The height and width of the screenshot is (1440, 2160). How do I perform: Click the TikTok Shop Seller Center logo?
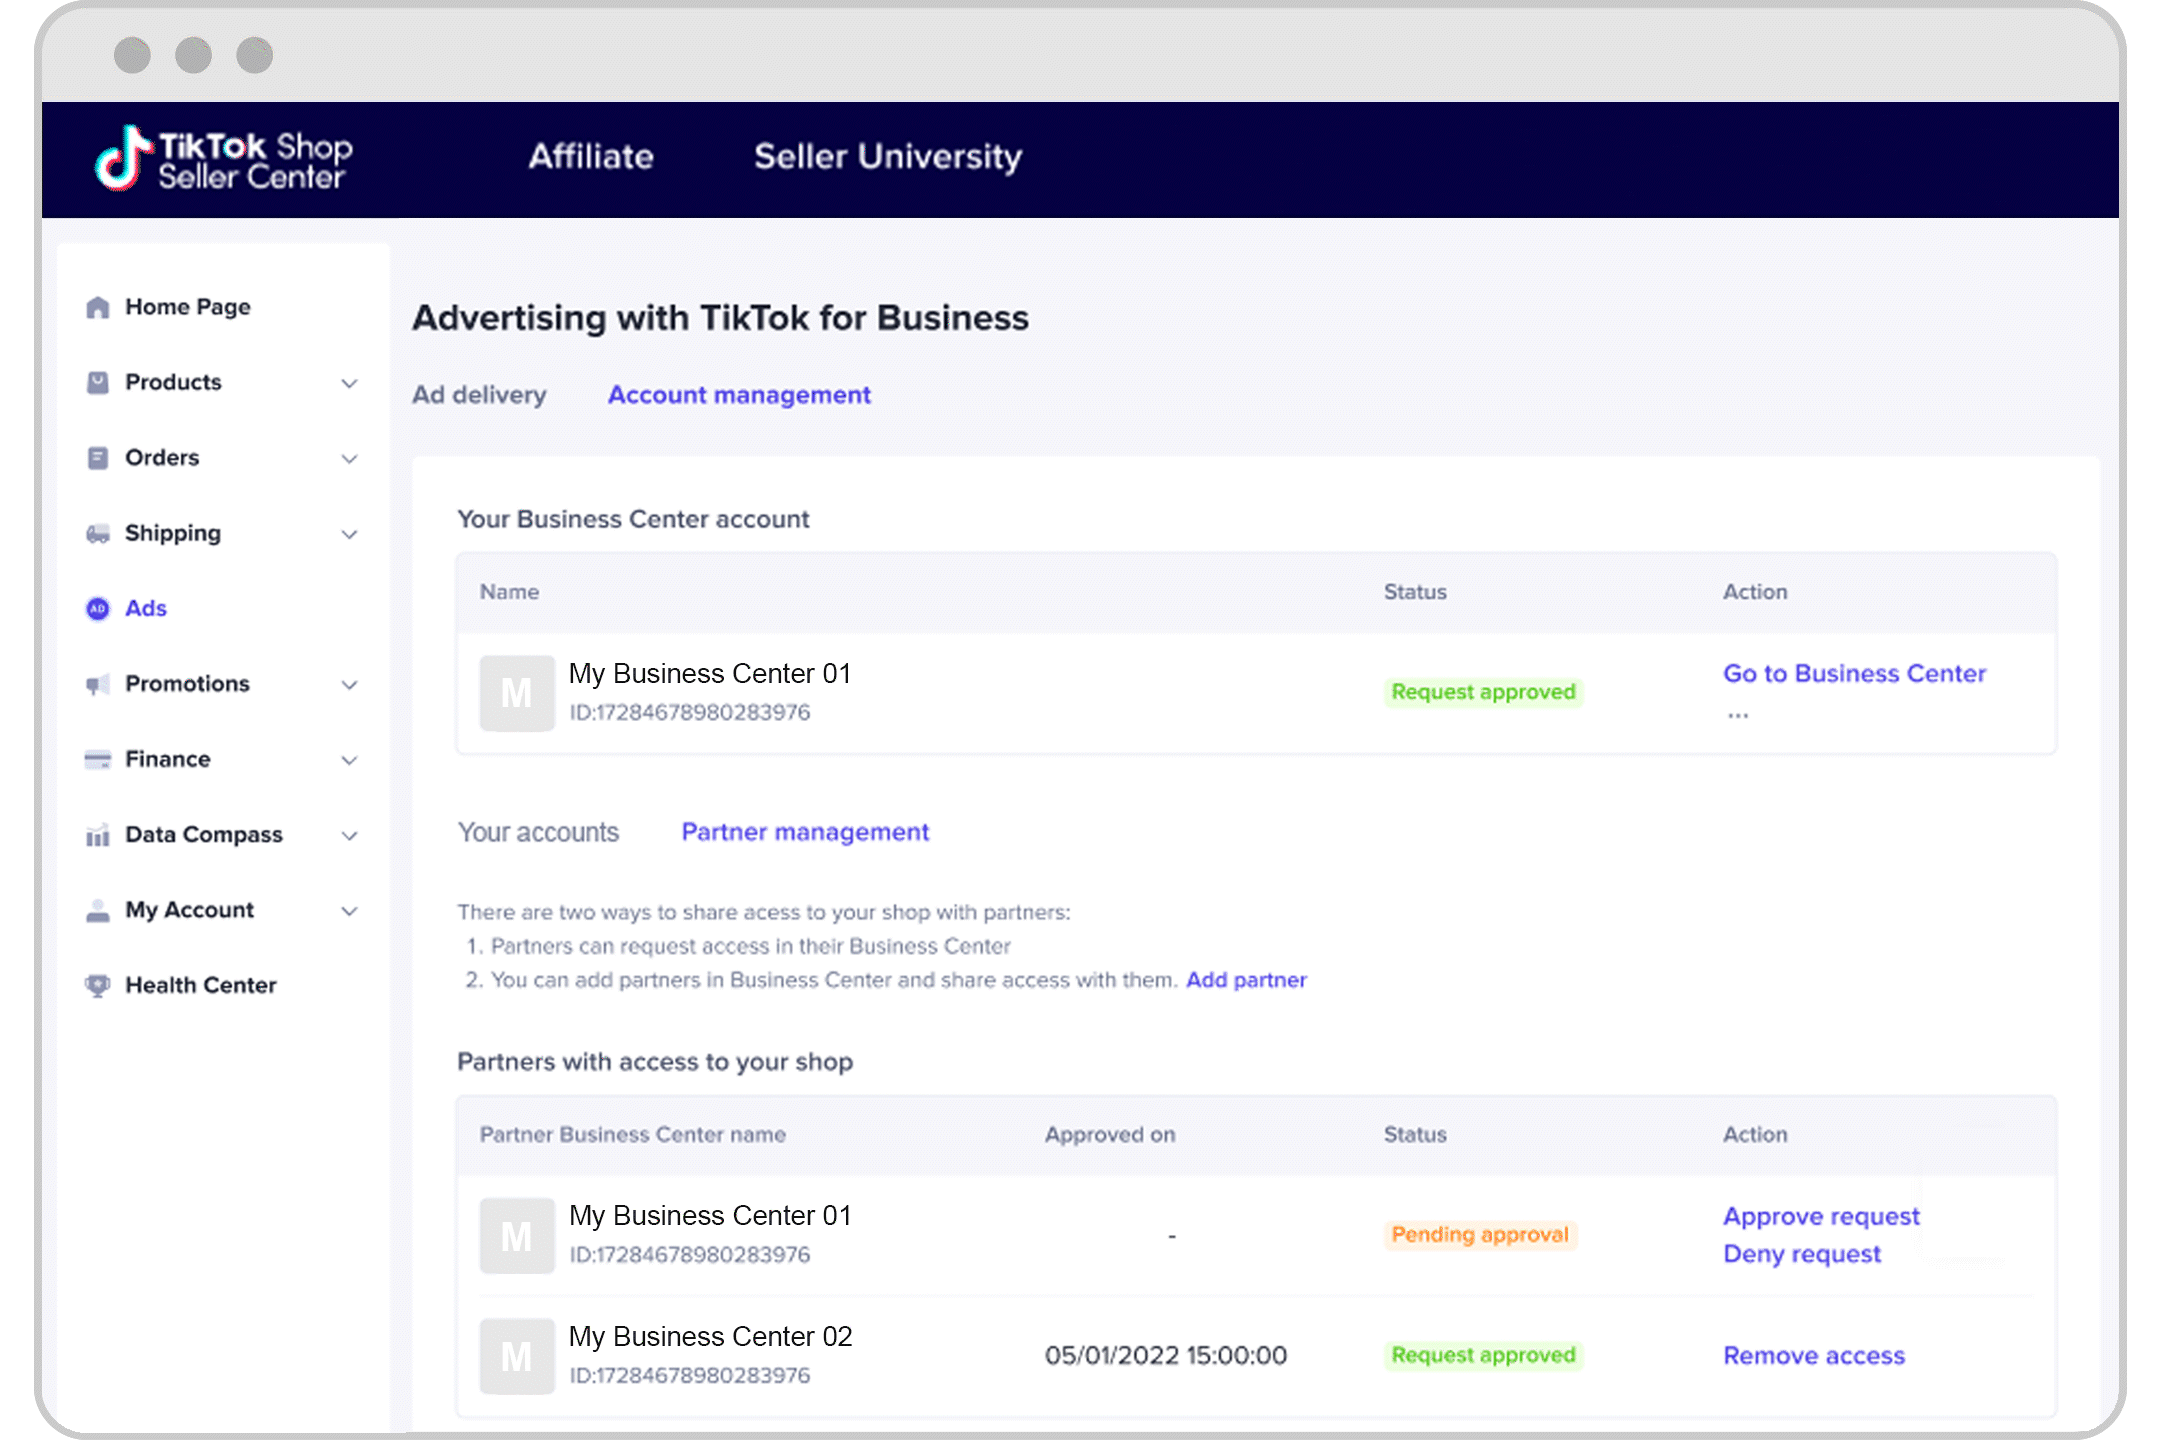coord(224,159)
